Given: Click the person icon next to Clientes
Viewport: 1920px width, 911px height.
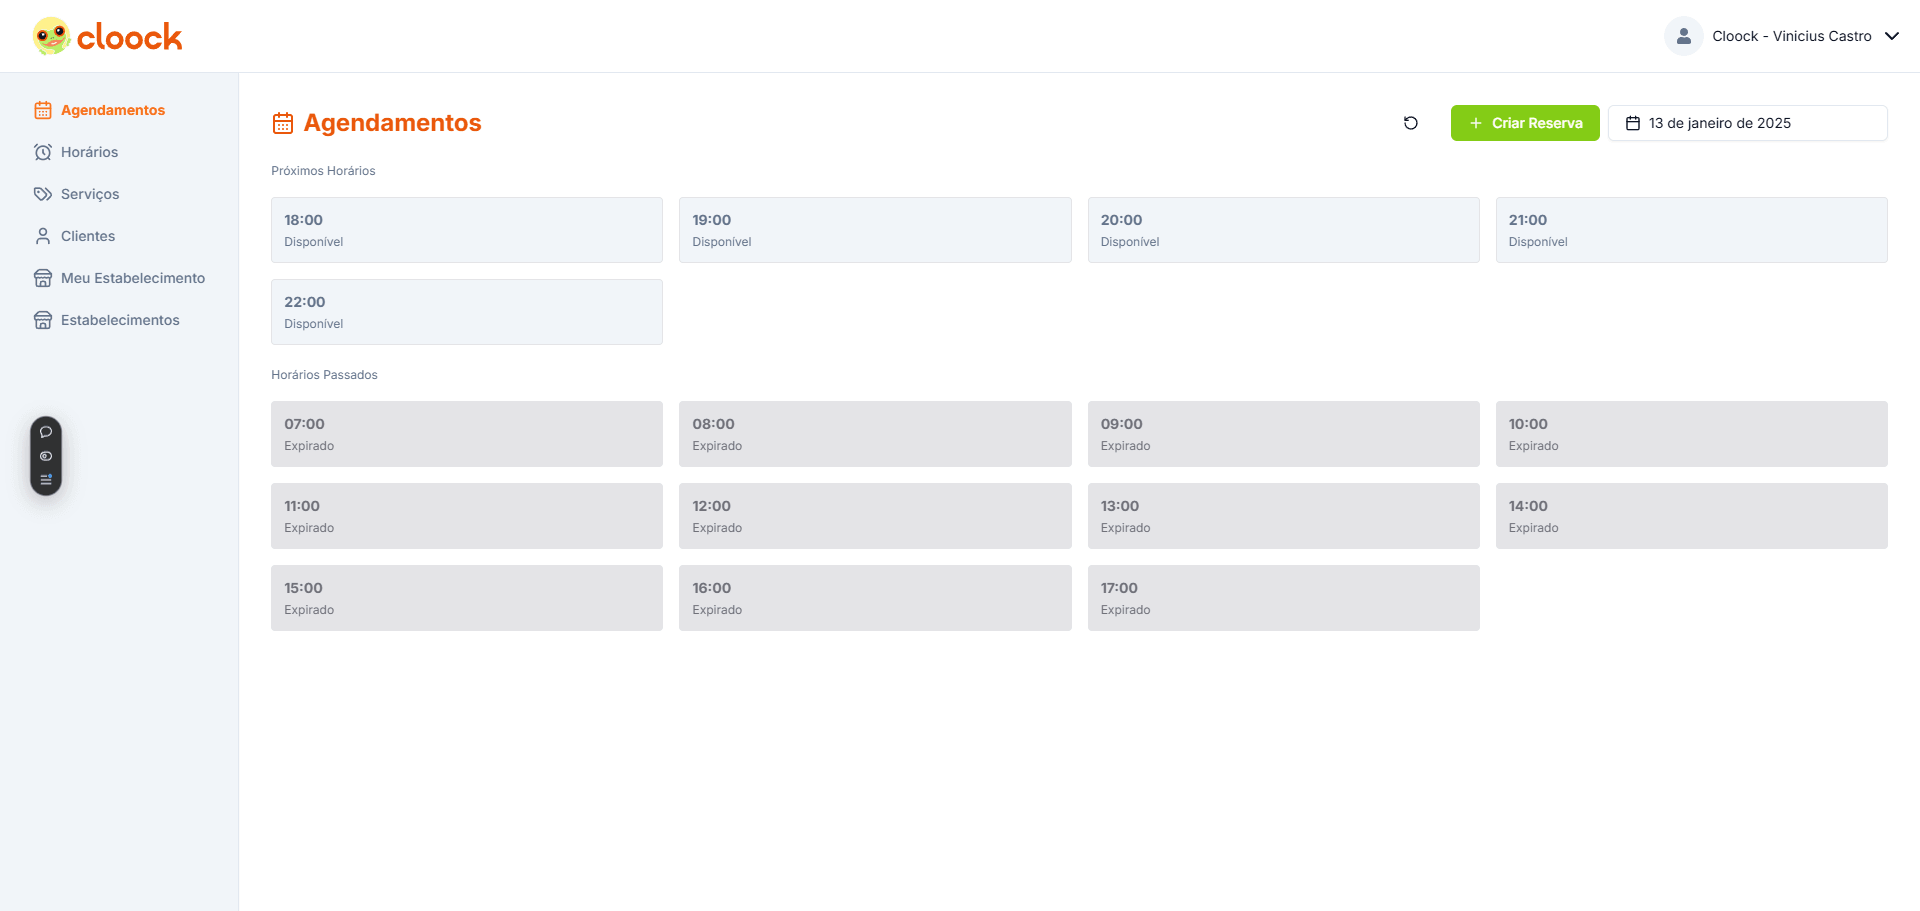Looking at the screenshot, I should pos(43,236).
